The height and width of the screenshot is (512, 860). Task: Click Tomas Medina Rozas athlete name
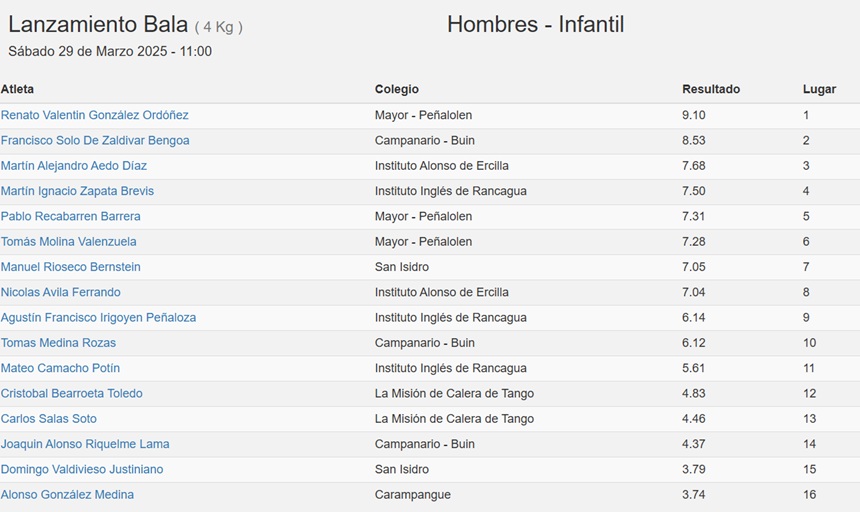[58, 343]
